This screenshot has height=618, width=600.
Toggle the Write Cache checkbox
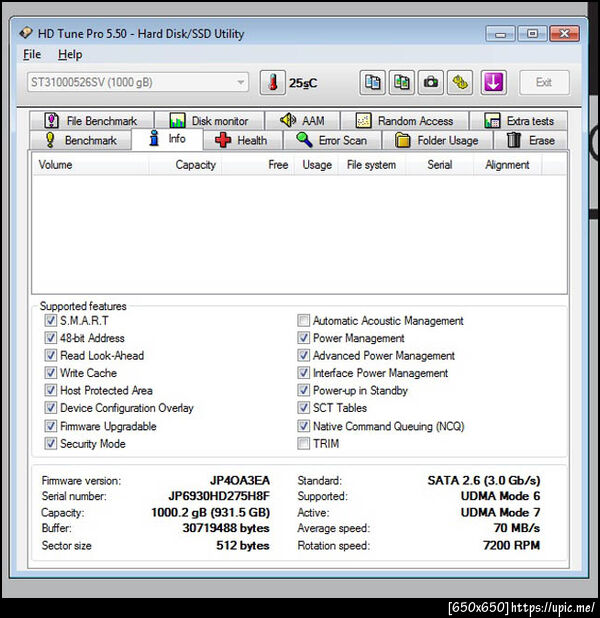click(x=50, y=372)
